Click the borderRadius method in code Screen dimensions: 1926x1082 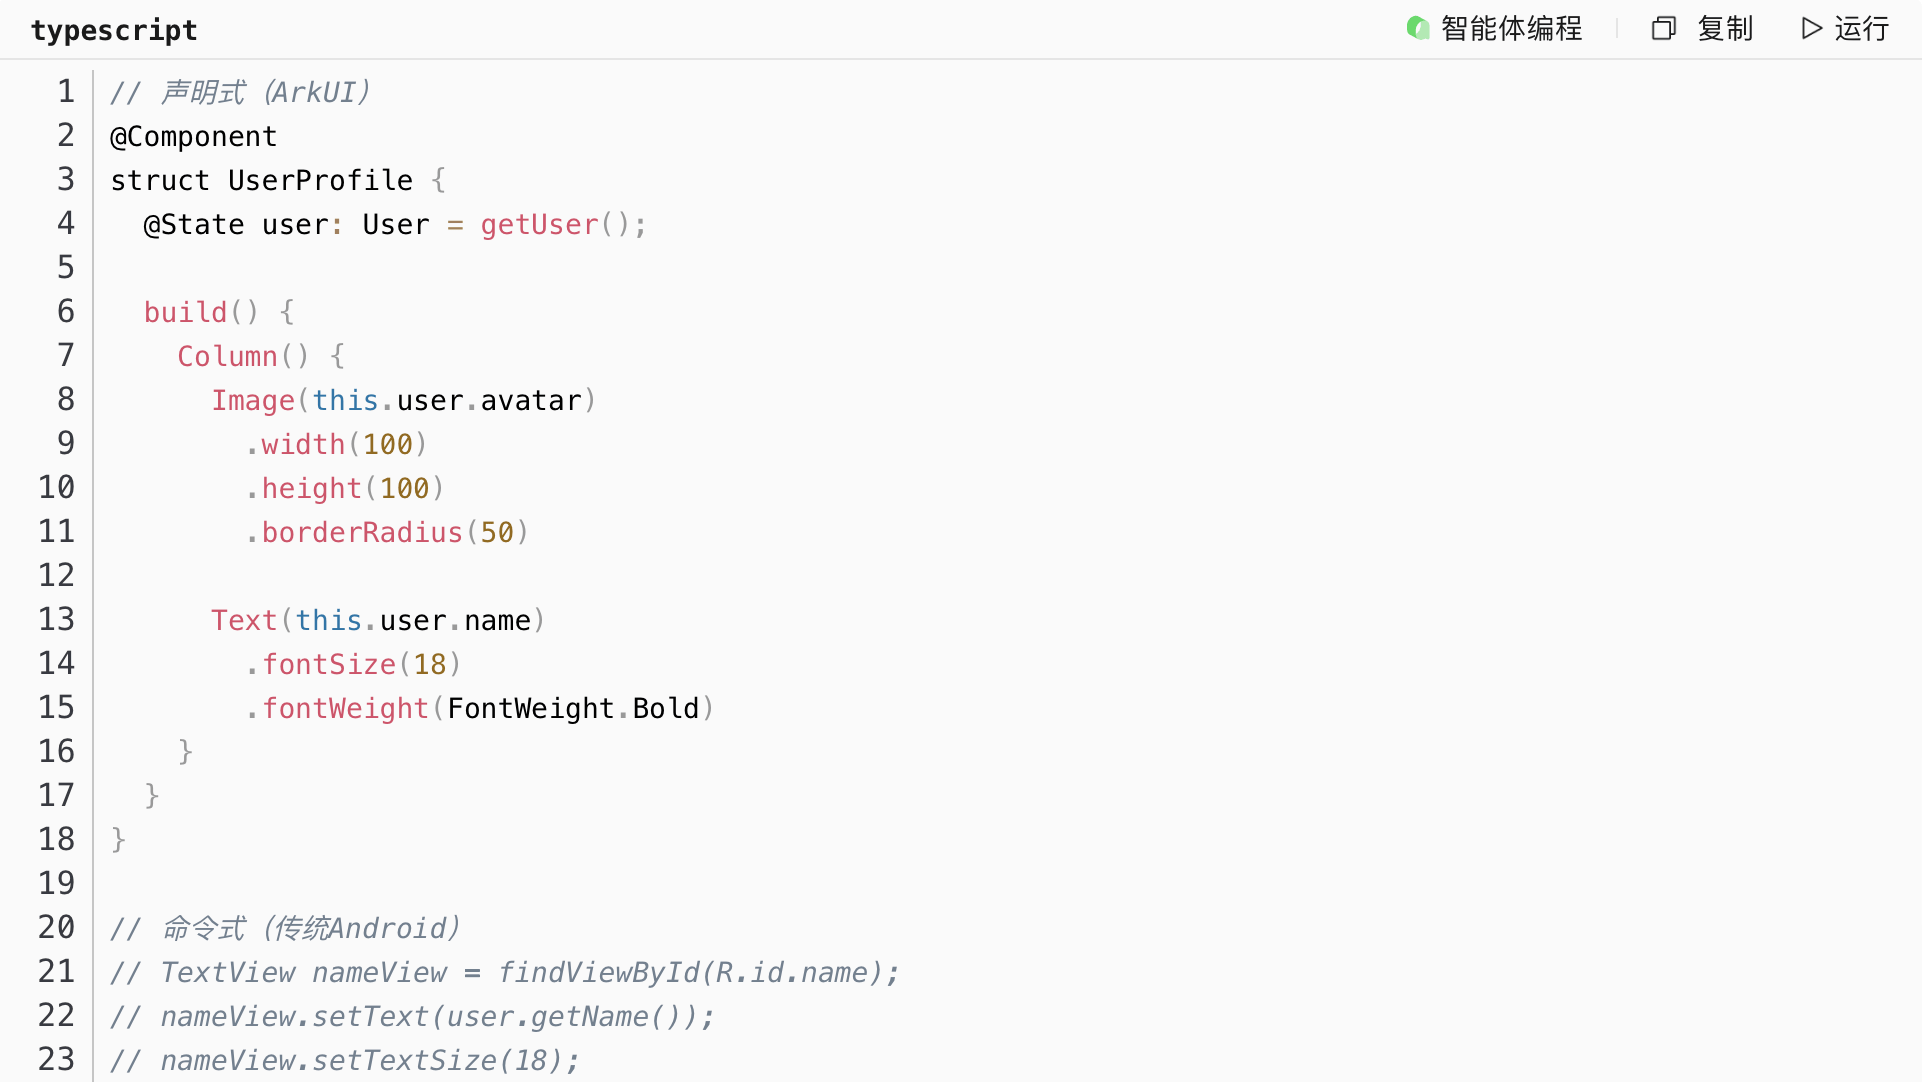[x=362, y=532]
